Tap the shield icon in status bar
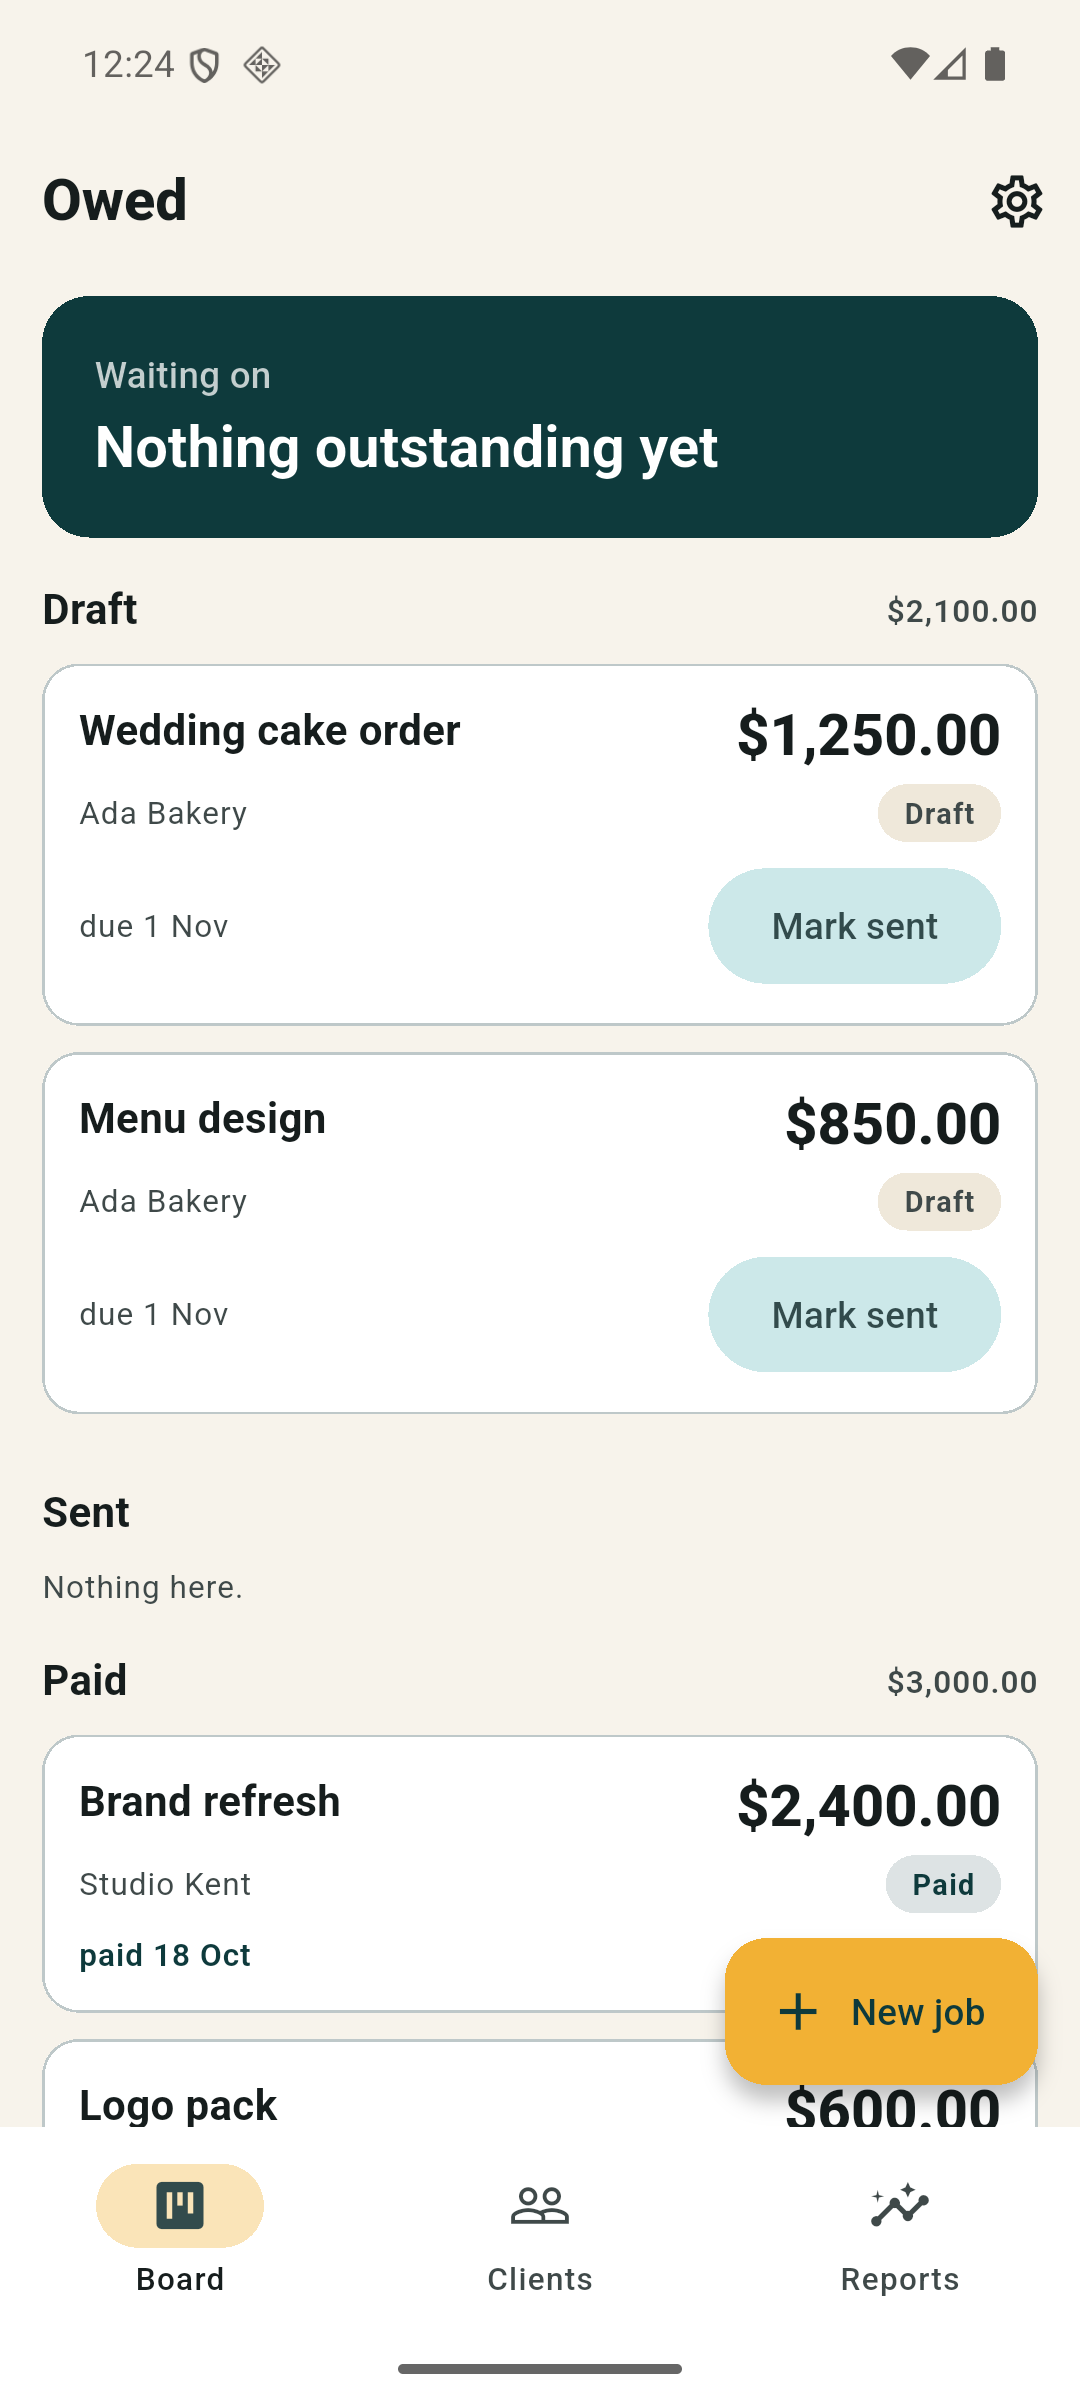Image resolution: width=1080 pixels, height=2400 pixels. coord(205,66)
